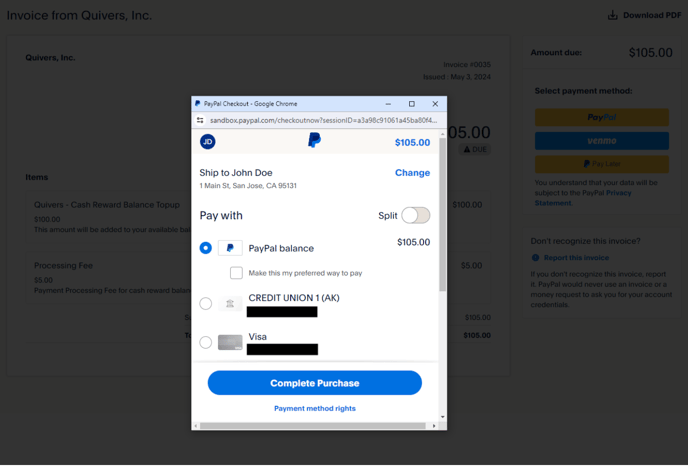Click the PayPal Checkout window favicon

(x=197, y=104)
